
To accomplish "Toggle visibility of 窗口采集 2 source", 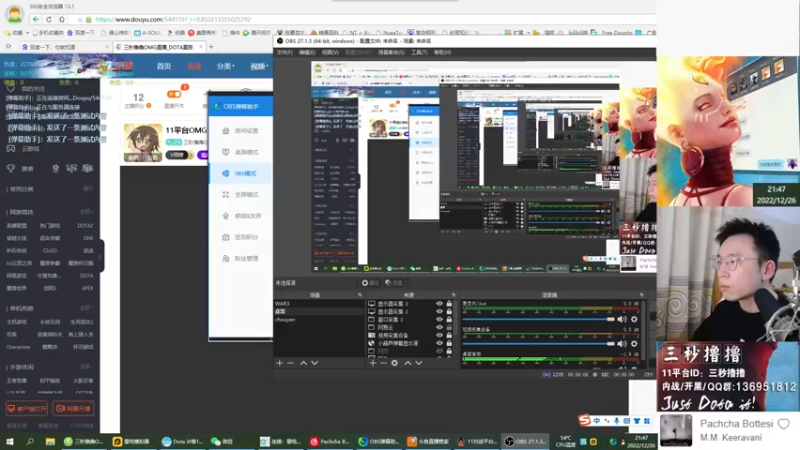I will click(x=439, y=319).
